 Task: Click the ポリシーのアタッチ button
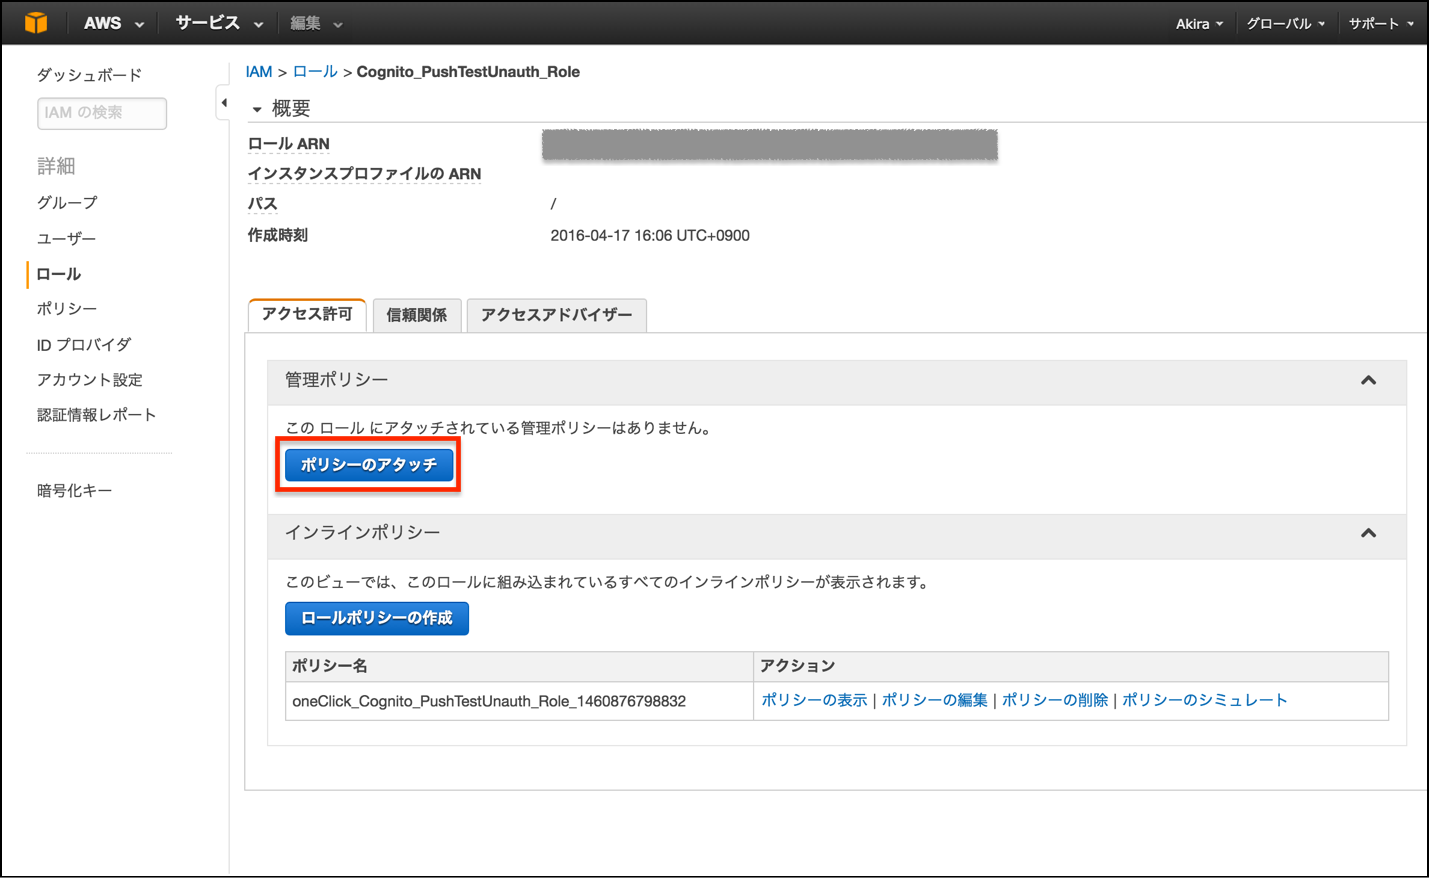click(x=368, y=464)
